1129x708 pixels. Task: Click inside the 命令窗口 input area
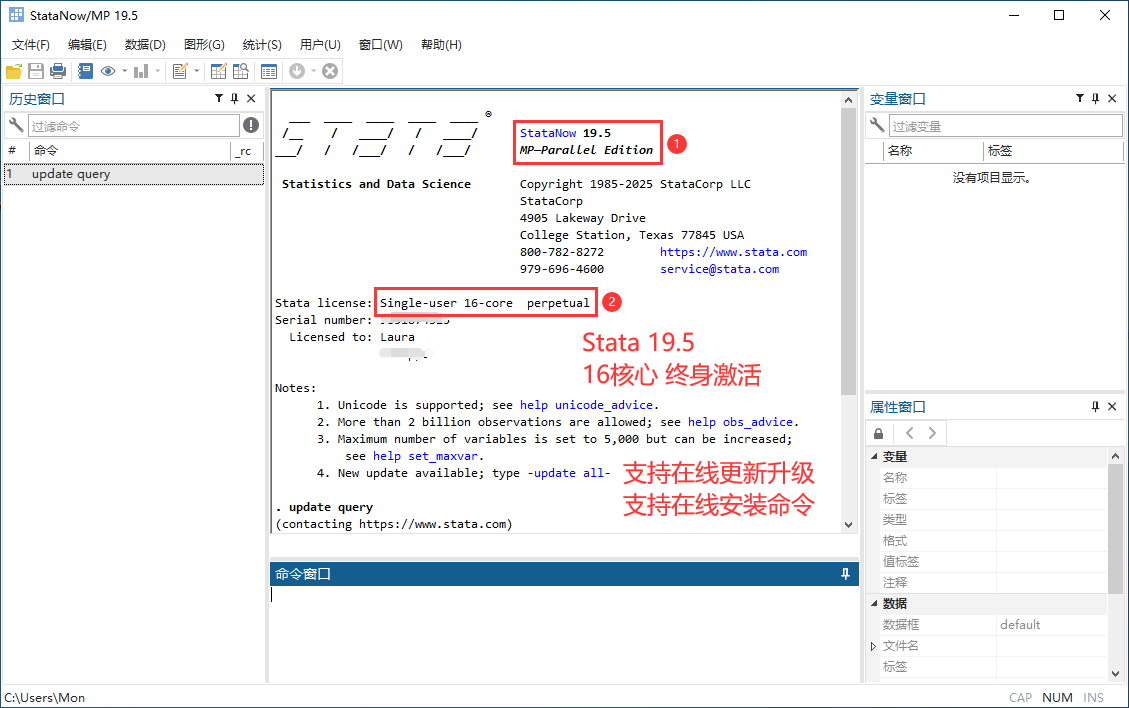tap(564, 632)
